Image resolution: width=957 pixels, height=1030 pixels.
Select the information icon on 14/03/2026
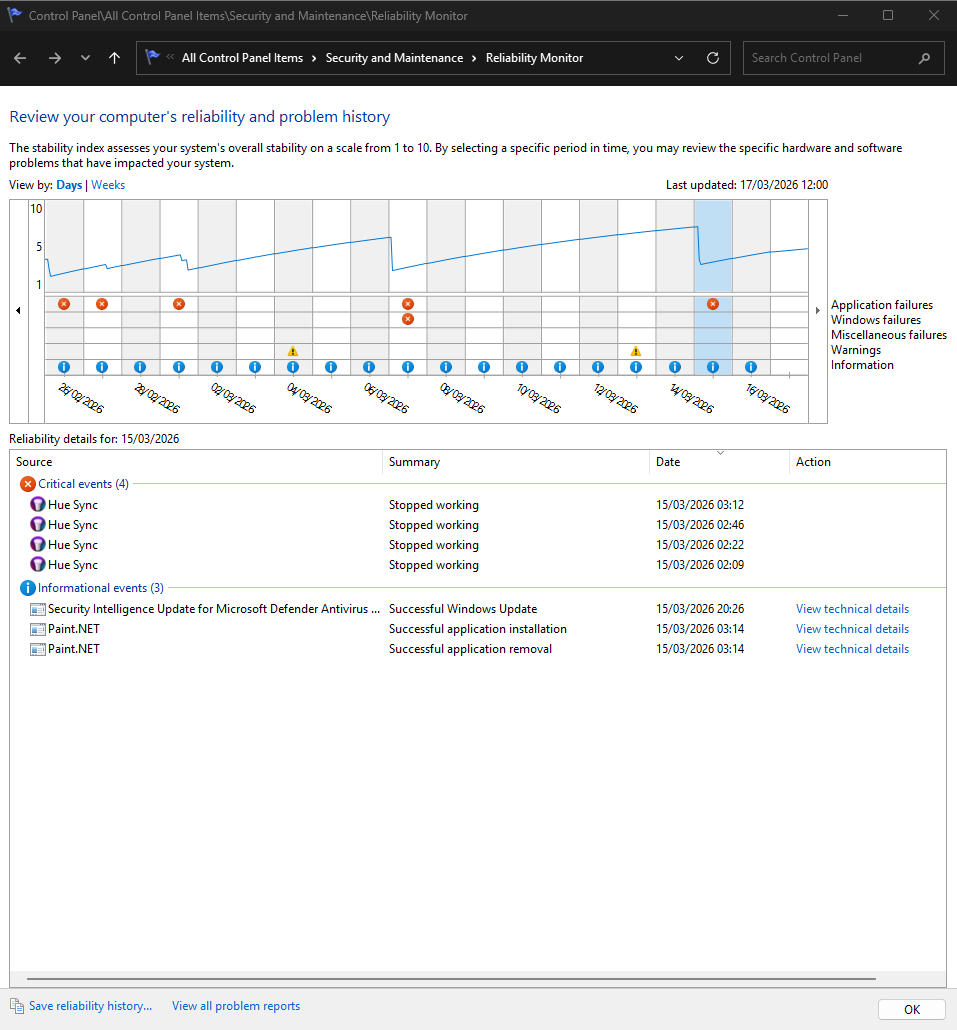tap(675, 367)
